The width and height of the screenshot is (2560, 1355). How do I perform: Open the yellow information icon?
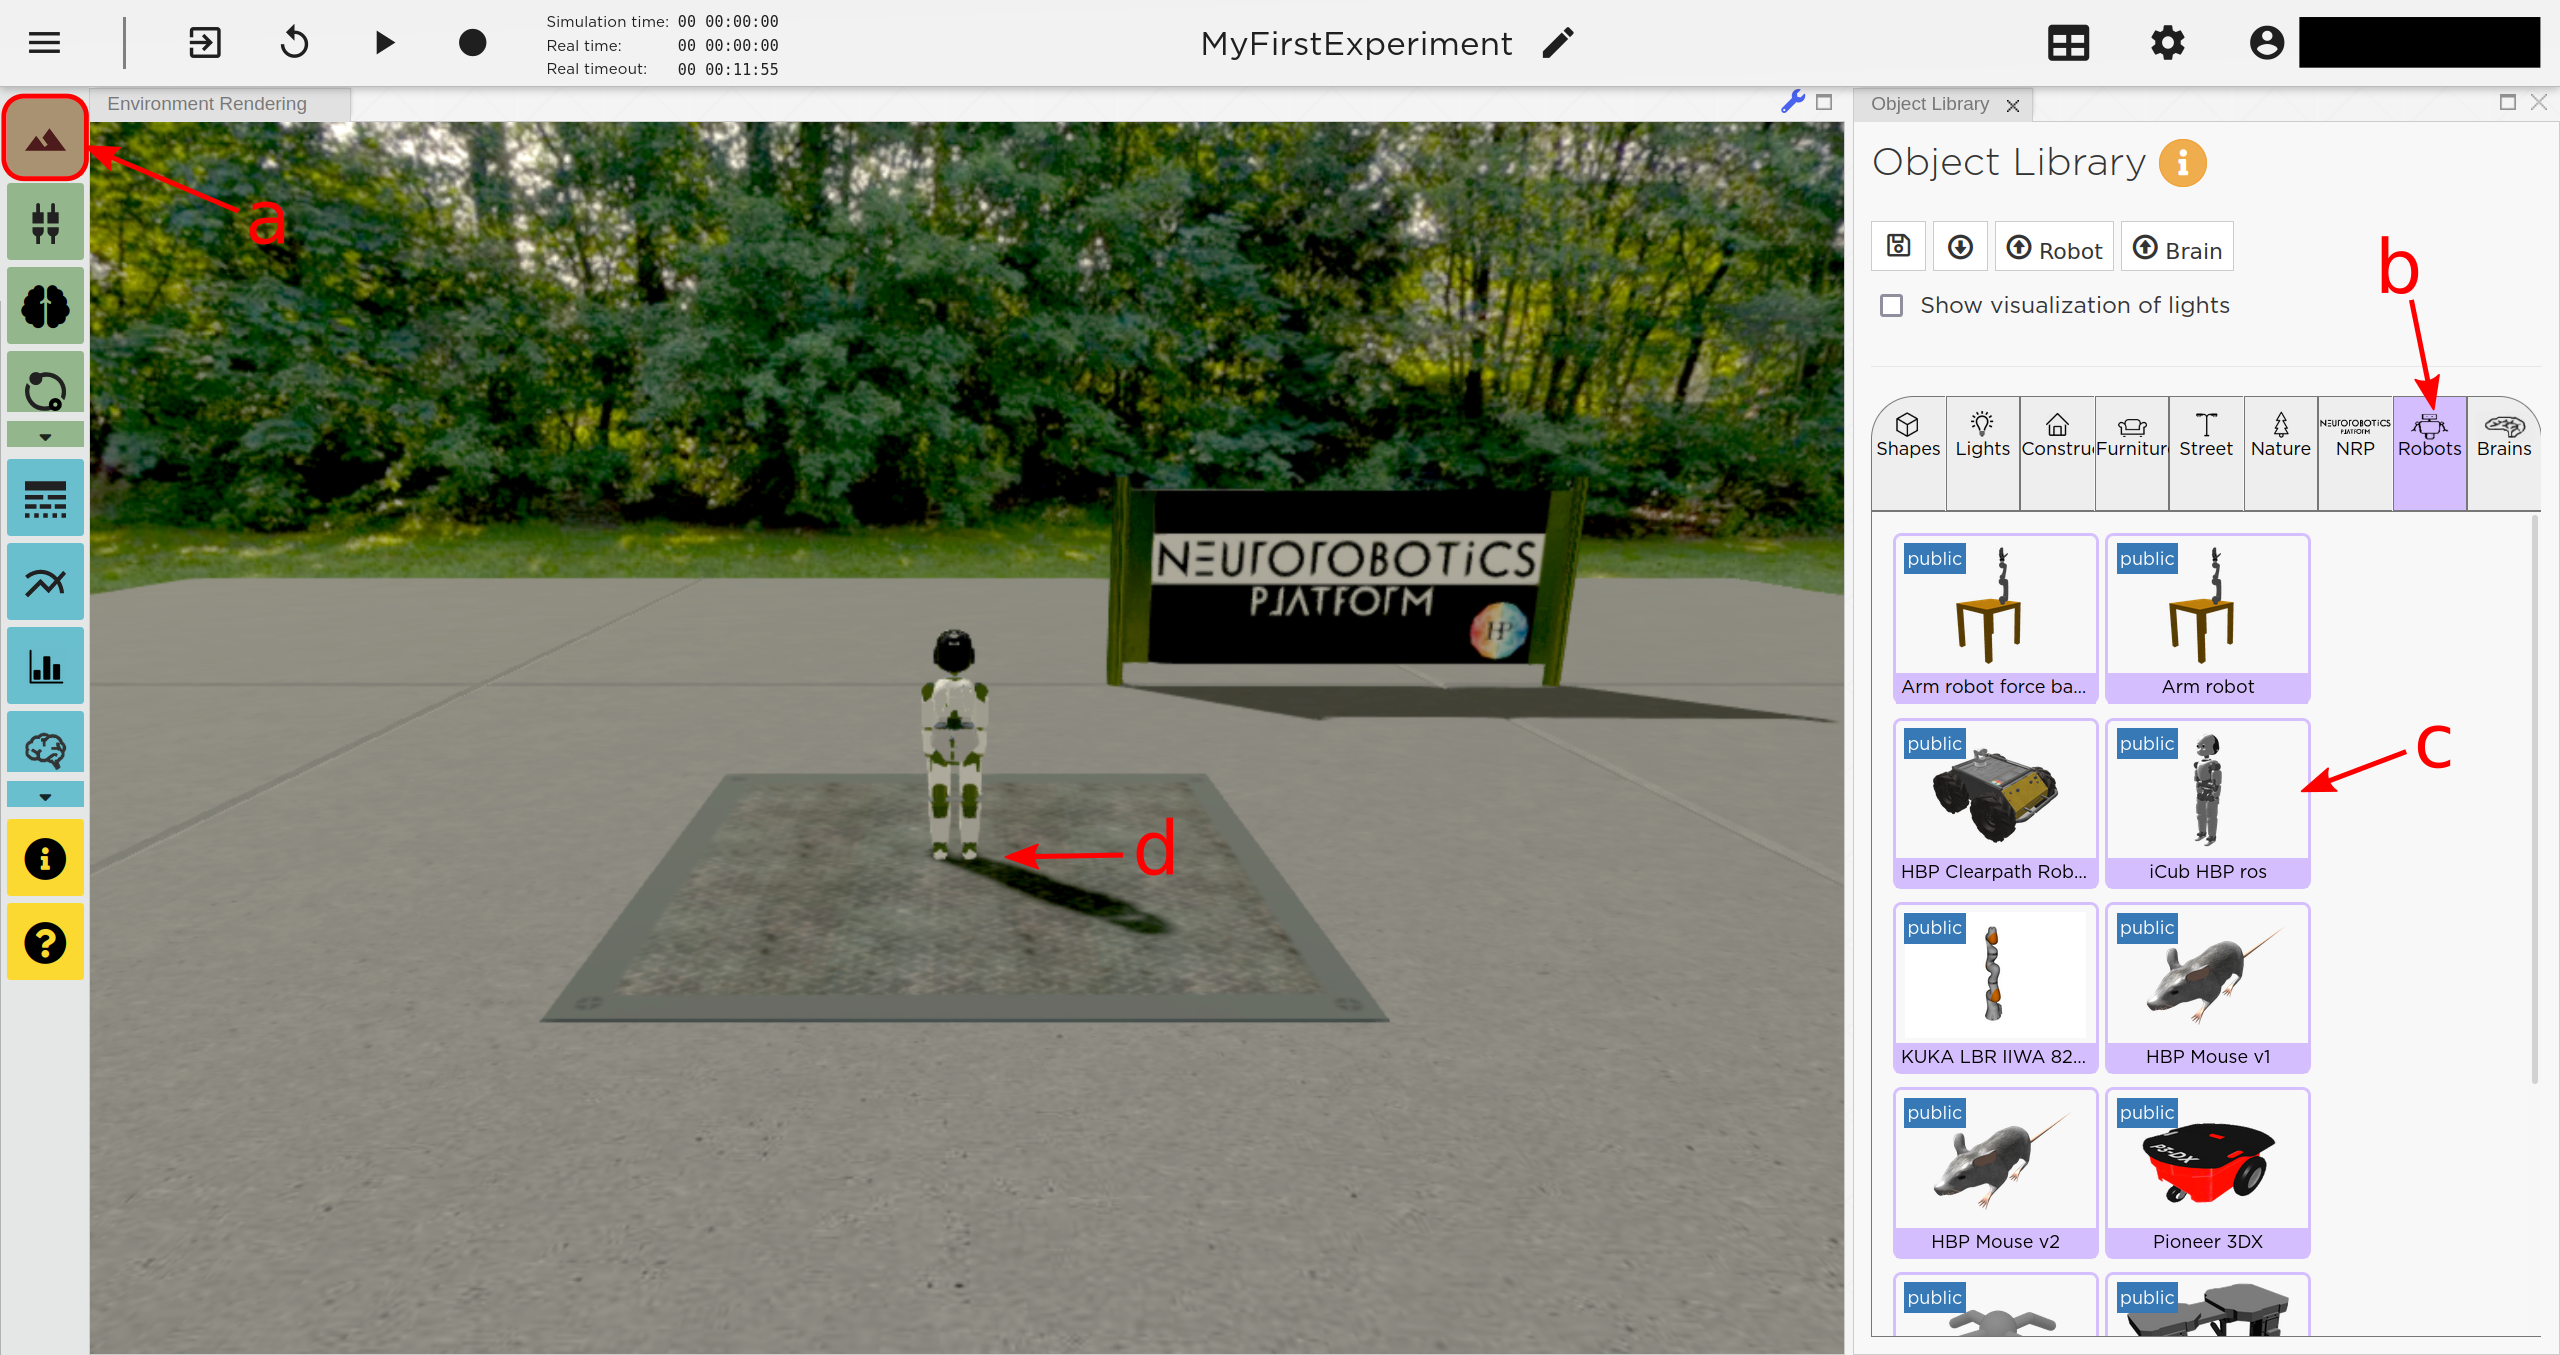click(x=45, y=858)
